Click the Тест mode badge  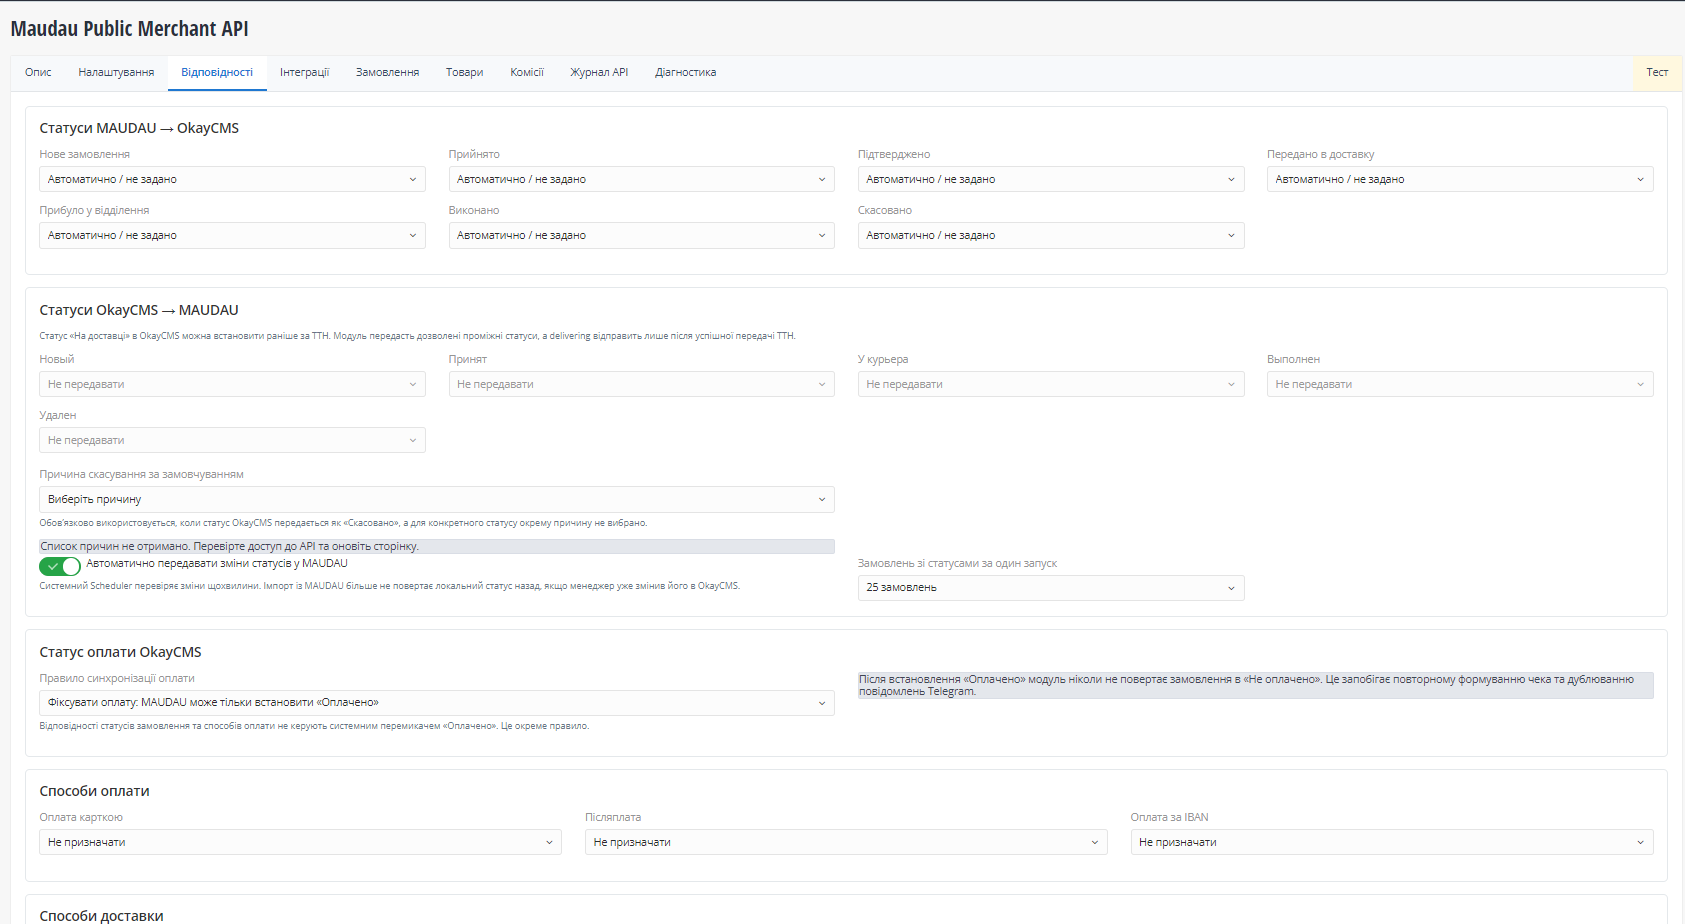[1657, 73]
